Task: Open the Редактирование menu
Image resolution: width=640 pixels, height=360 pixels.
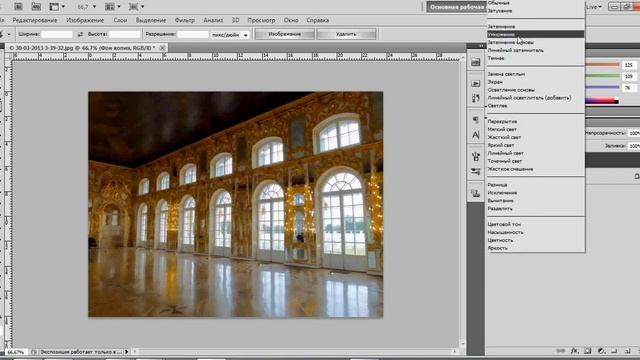Action: [x=35, y=20]
